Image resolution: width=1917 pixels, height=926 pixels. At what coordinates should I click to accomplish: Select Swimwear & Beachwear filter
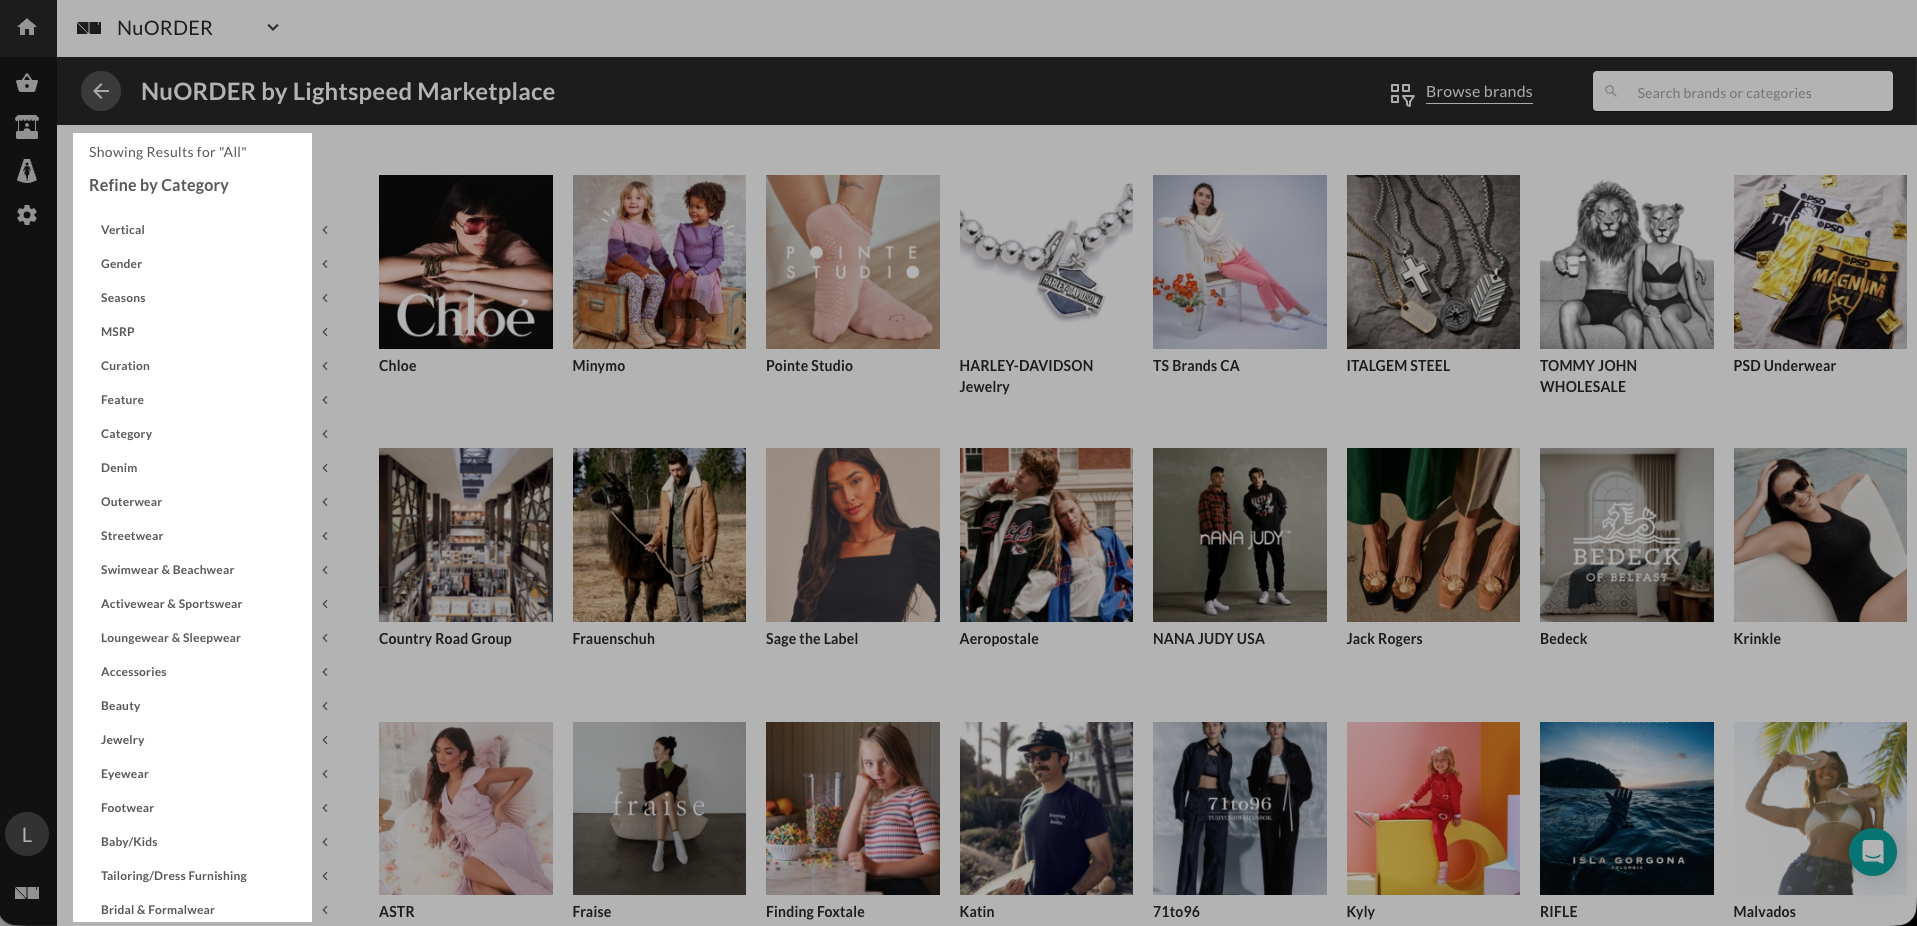click(167, 570)
